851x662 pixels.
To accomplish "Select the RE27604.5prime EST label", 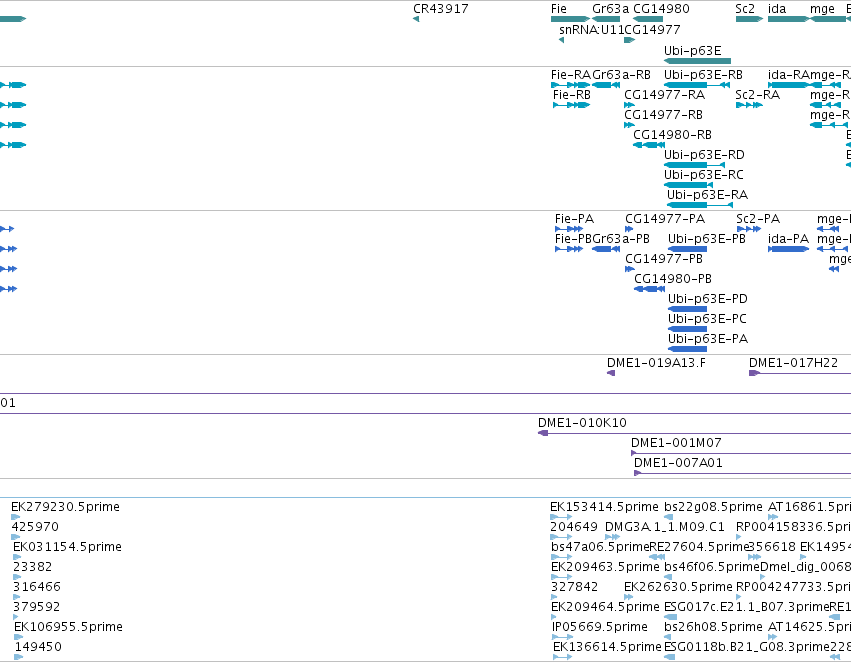I will pyautogui.click(x=699, y=547).
